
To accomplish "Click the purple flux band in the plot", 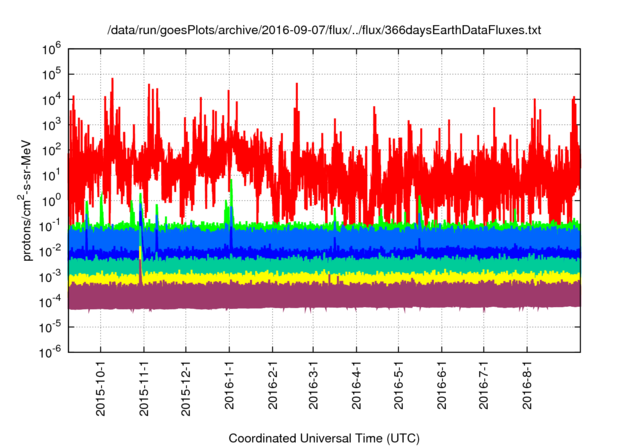I will coord(324,296).
